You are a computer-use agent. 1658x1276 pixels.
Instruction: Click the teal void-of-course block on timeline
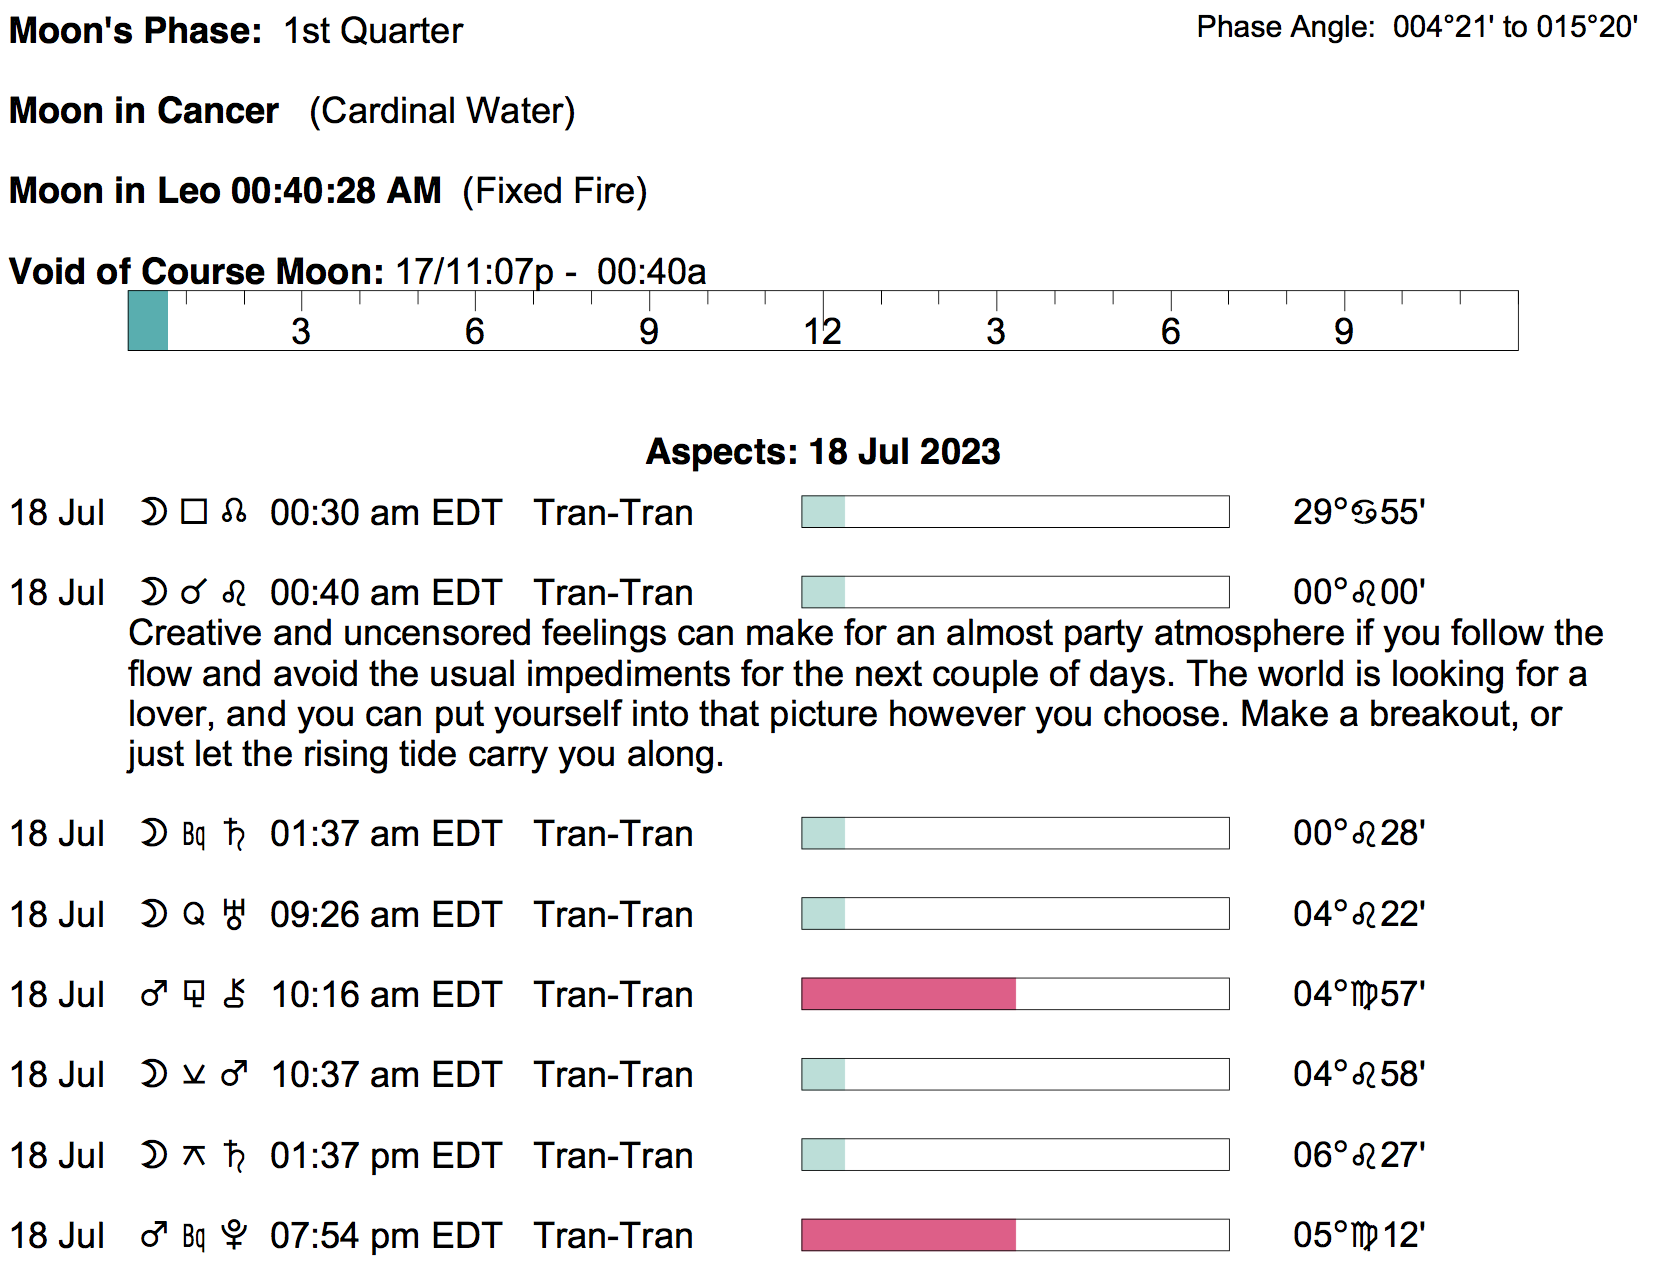coord(148,321)
